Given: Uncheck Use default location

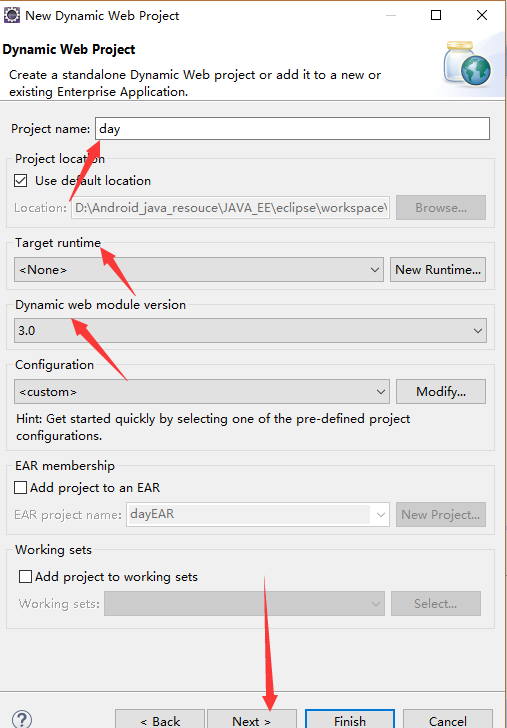Looking at the screenshot, I should [20, 181].
